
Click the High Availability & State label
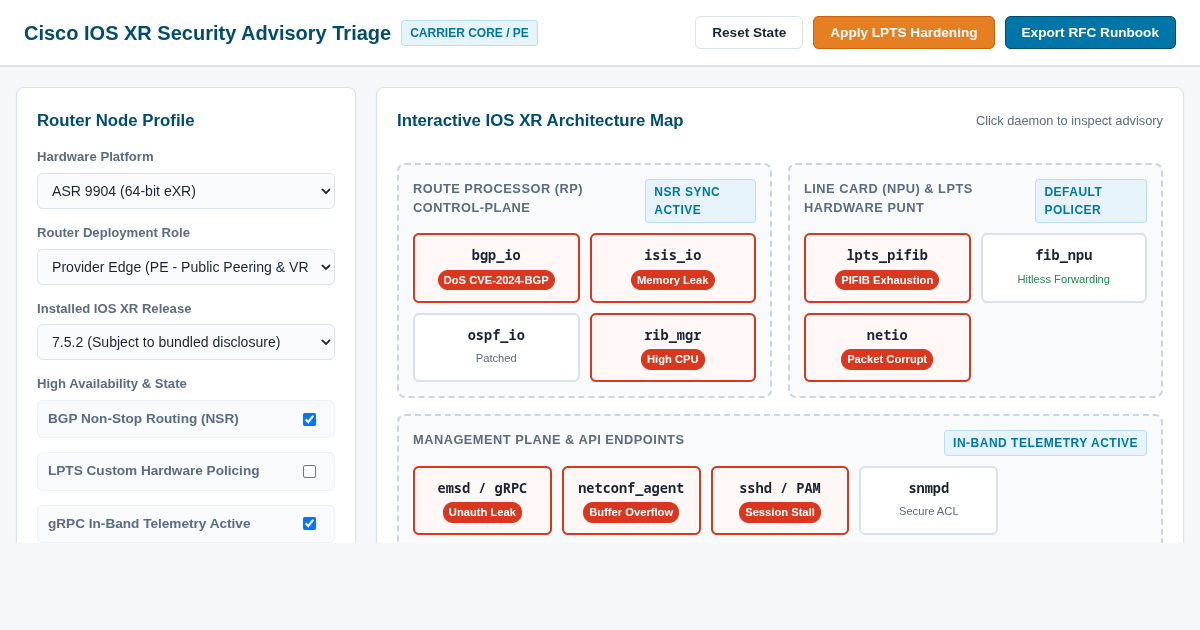112,384
